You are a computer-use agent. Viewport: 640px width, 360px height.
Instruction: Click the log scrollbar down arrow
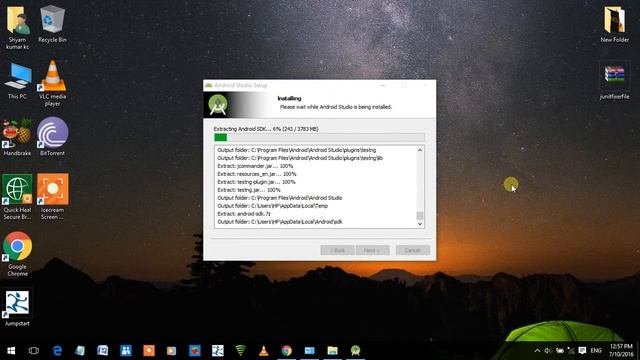[x=420, y=224]
